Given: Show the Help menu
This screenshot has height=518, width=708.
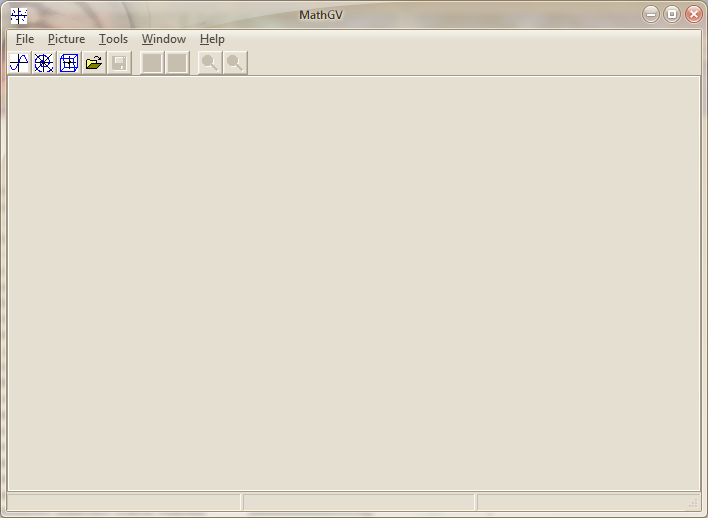Looking at the screenshot, I should (x=212, y=39).
